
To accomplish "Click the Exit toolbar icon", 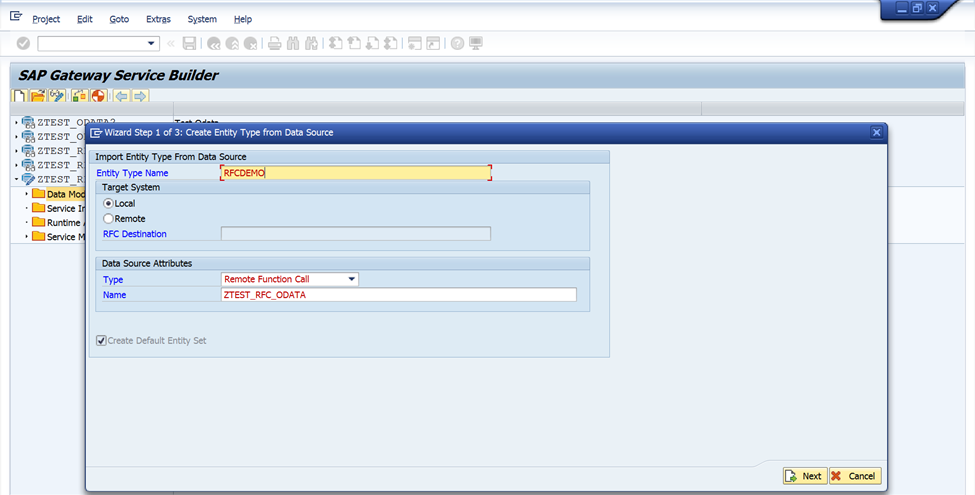I will [233, 44].
